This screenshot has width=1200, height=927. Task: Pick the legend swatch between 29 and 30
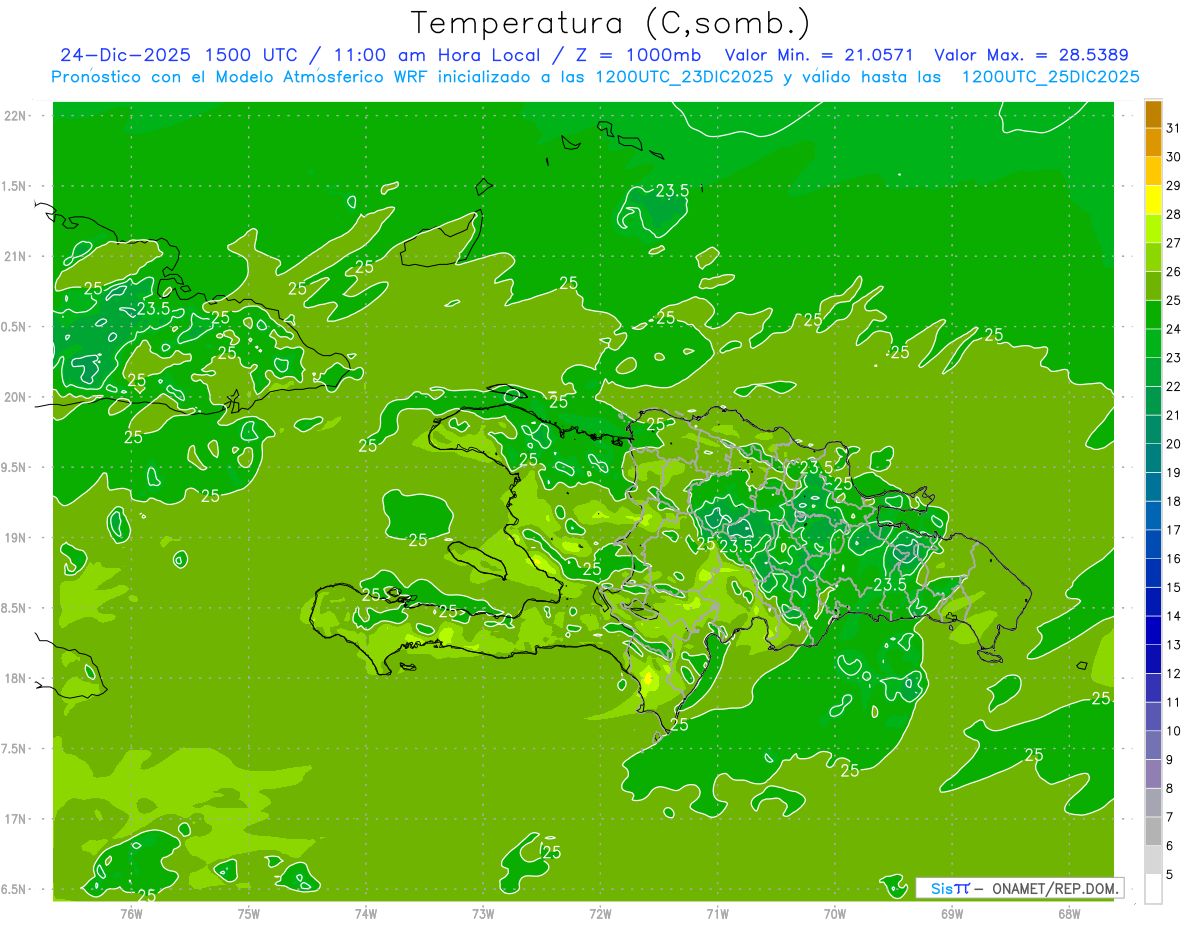(x=1153, y=171)
